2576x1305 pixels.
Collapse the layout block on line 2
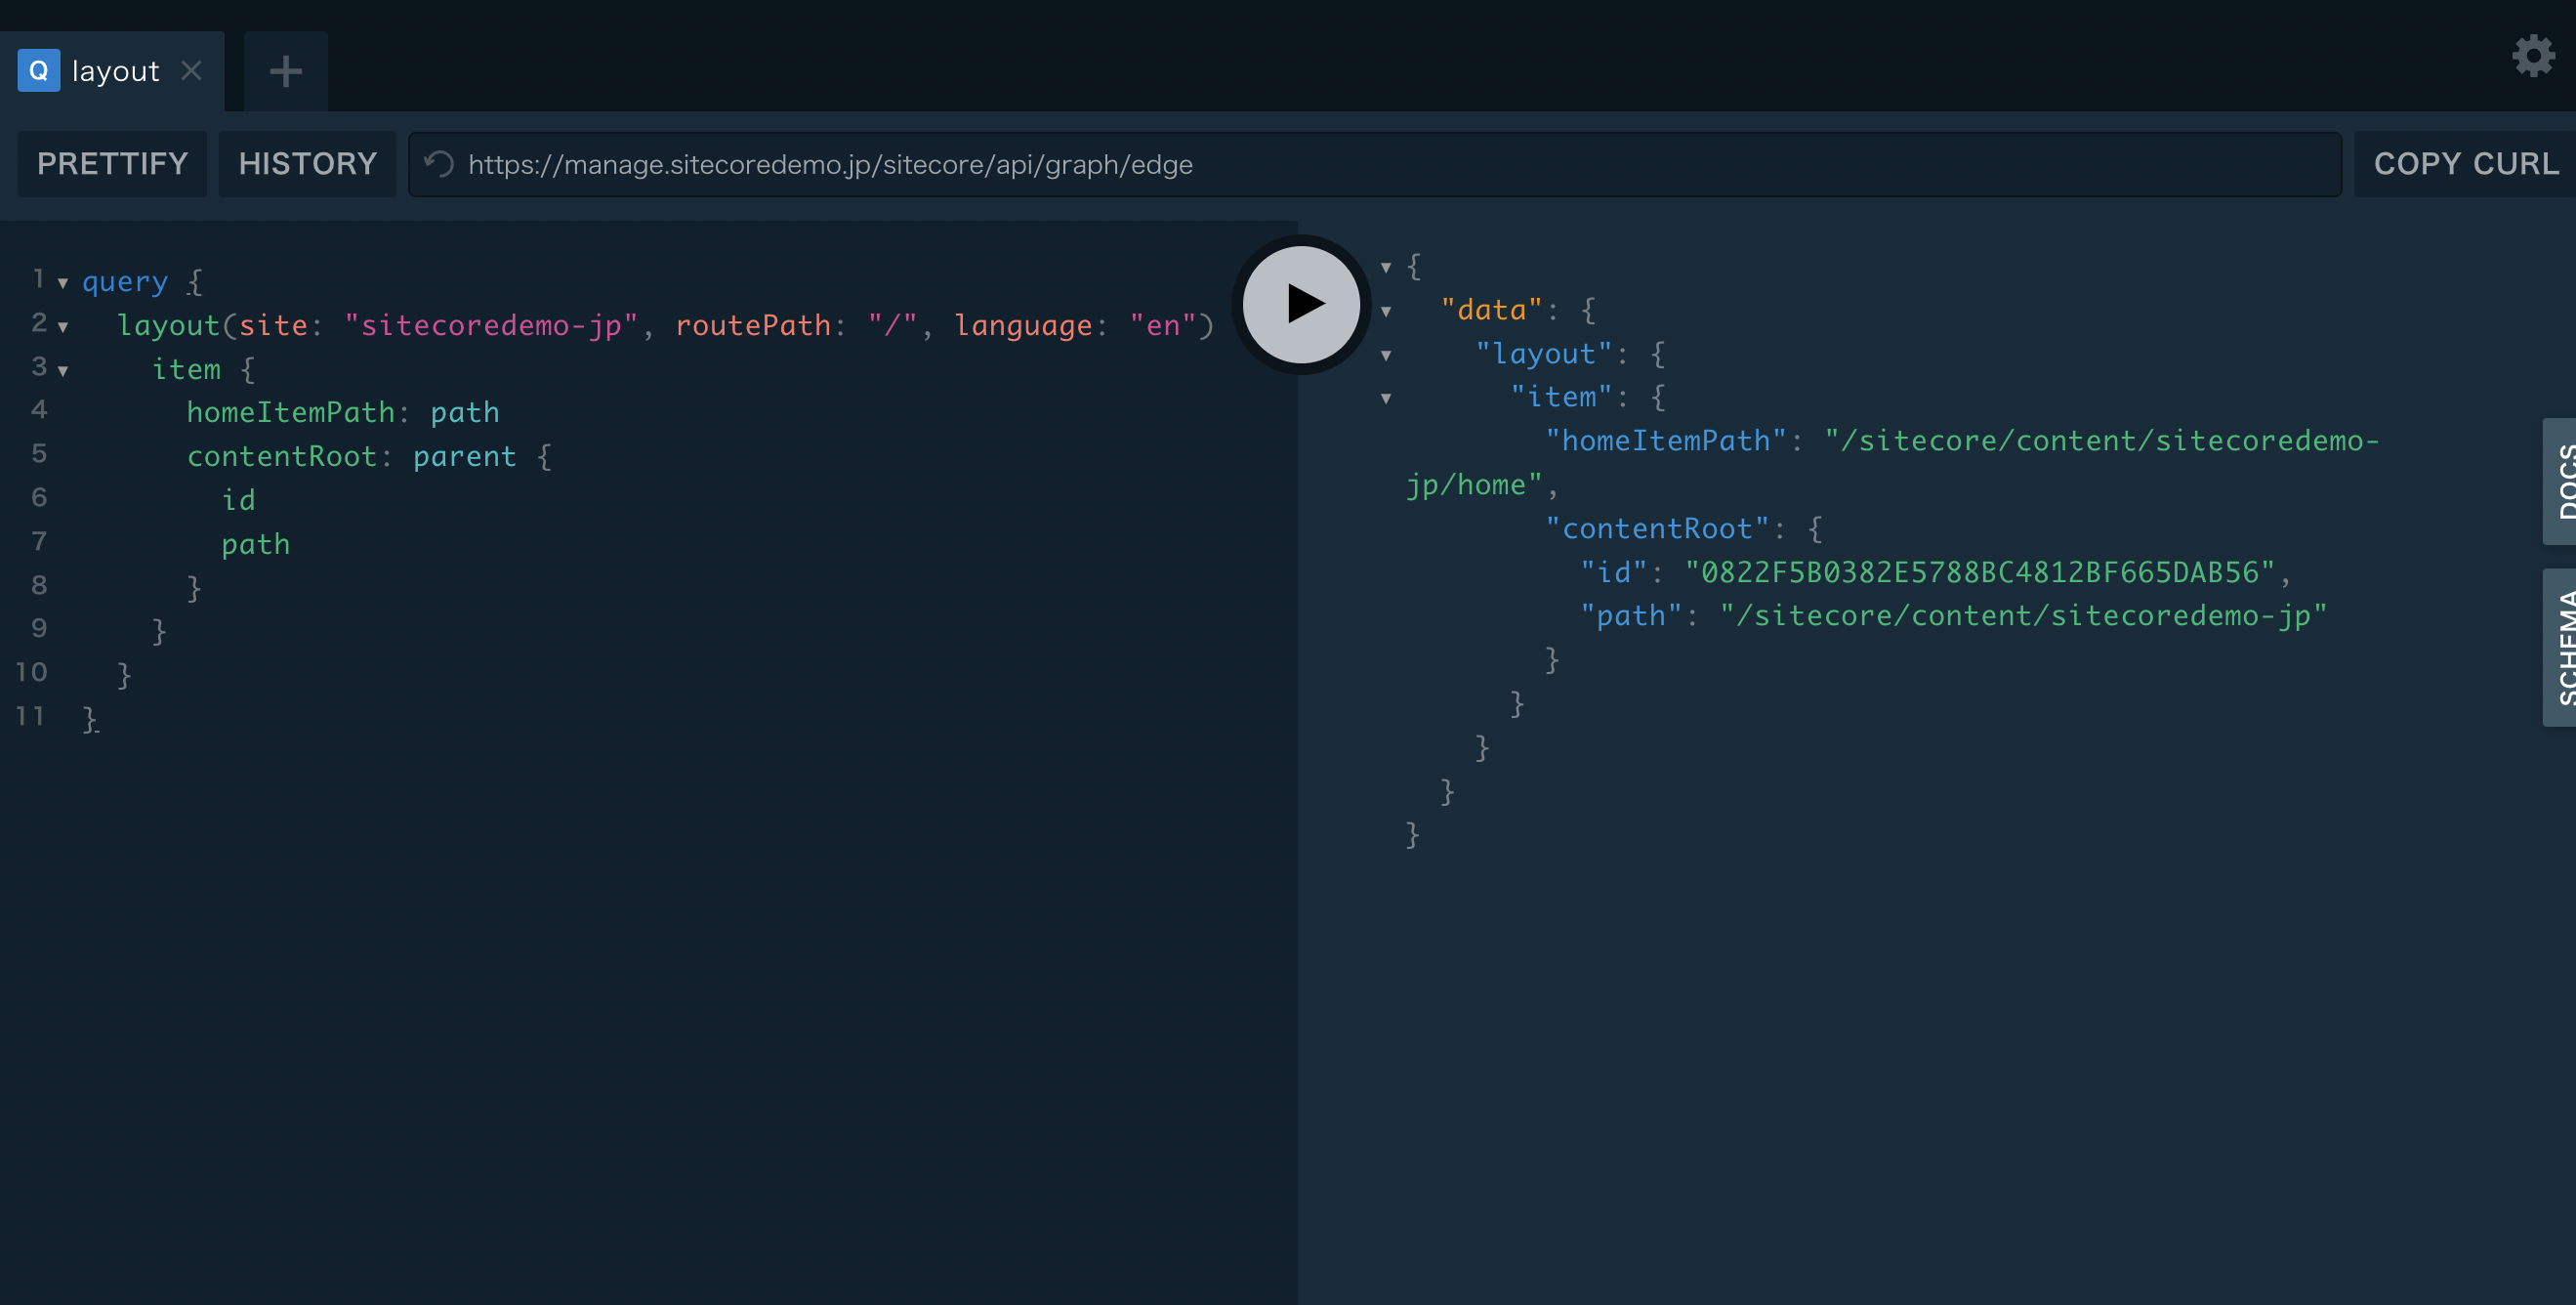63,327
